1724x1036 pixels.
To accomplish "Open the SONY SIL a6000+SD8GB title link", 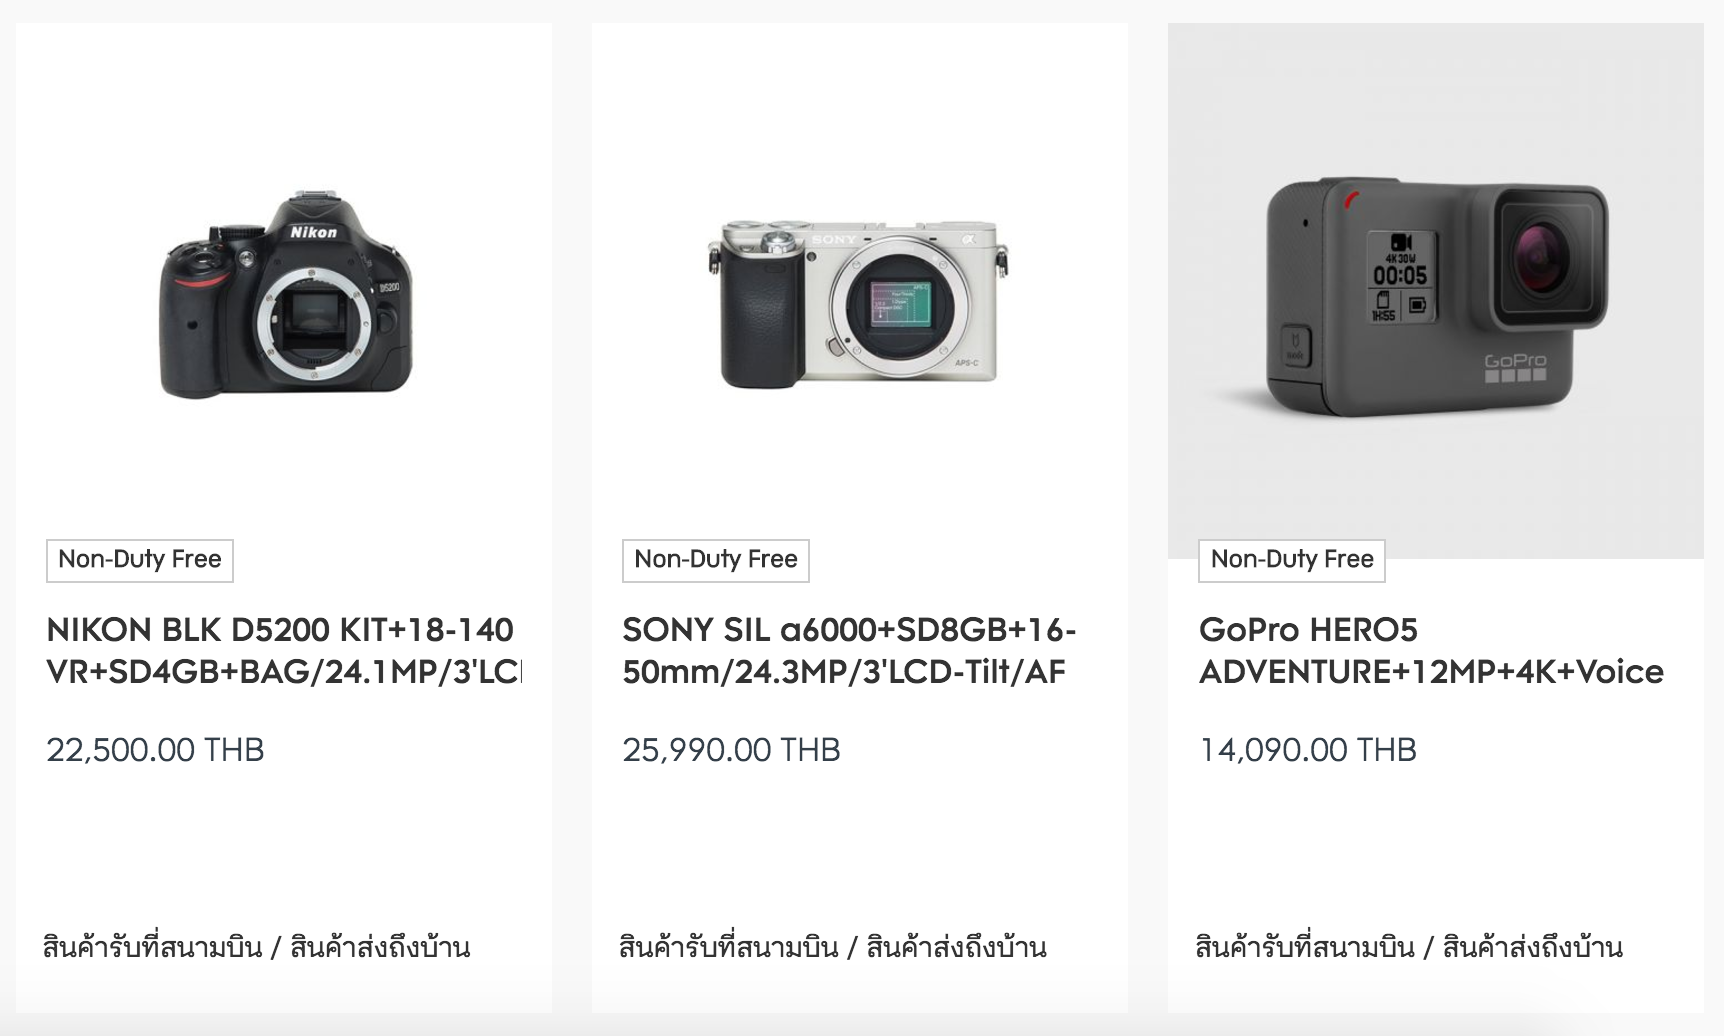I will 849,651.
